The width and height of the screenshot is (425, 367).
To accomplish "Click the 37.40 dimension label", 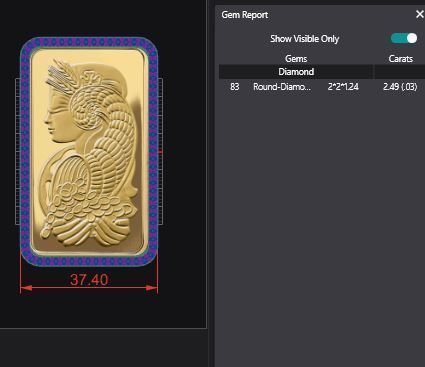I will click(89, 280).
